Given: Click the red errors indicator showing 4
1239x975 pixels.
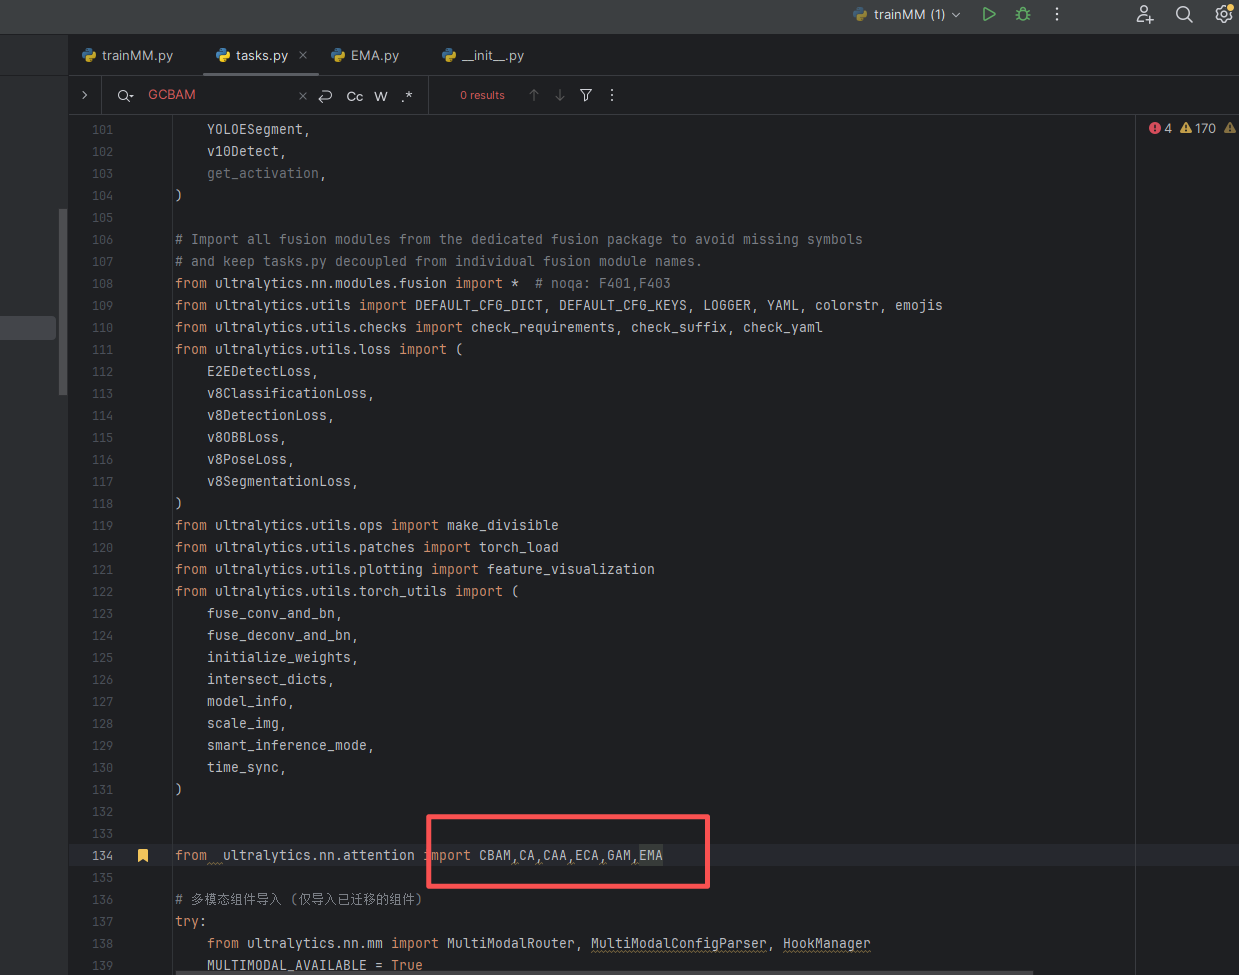Looking at the screenshot, I should pyautogui.click(x=1160, y=128).
